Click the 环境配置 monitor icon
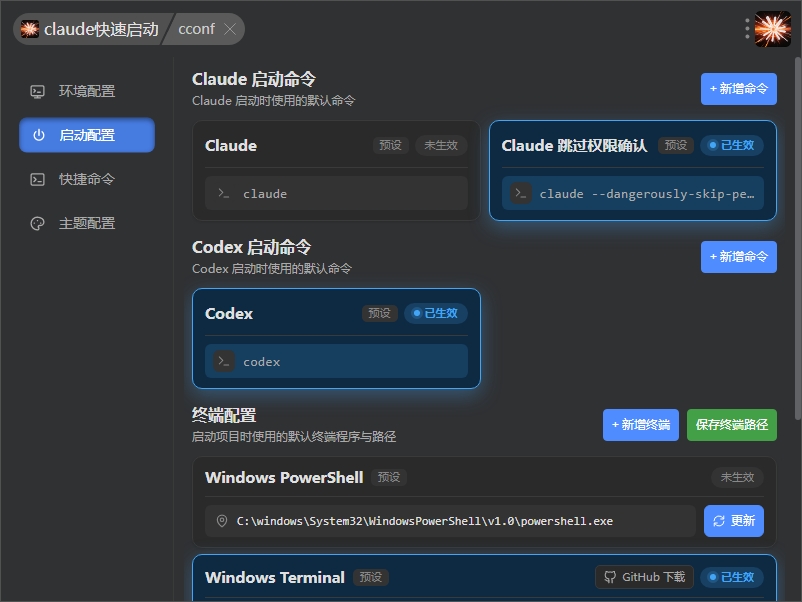This screenshot has width=802, height=602. (x=37, y=92)
